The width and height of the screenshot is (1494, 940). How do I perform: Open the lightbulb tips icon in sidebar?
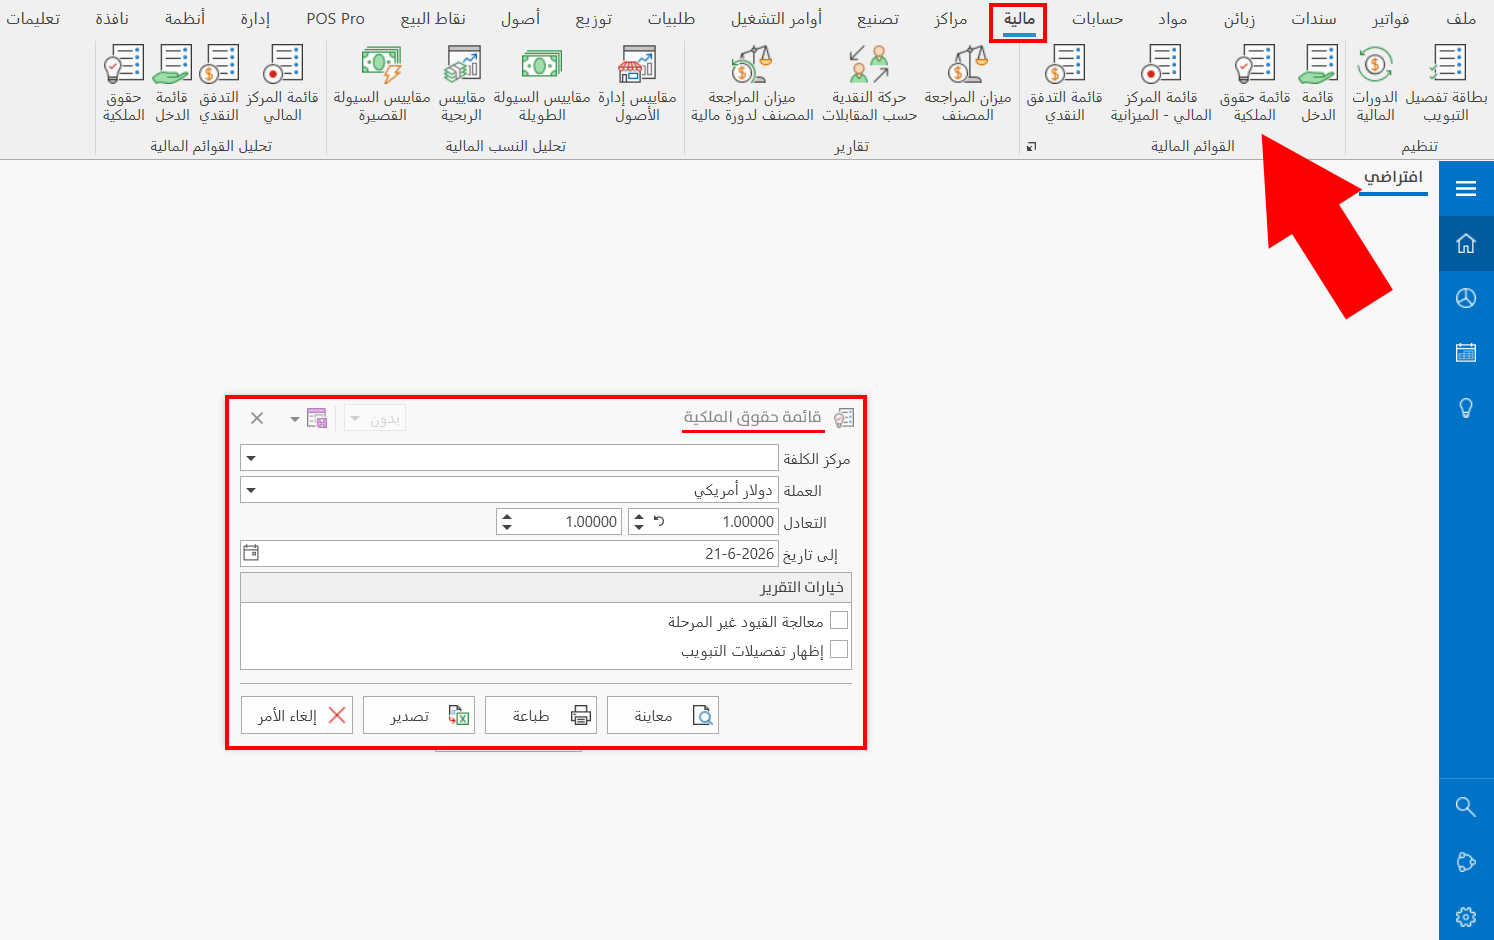pos(1466,408)
